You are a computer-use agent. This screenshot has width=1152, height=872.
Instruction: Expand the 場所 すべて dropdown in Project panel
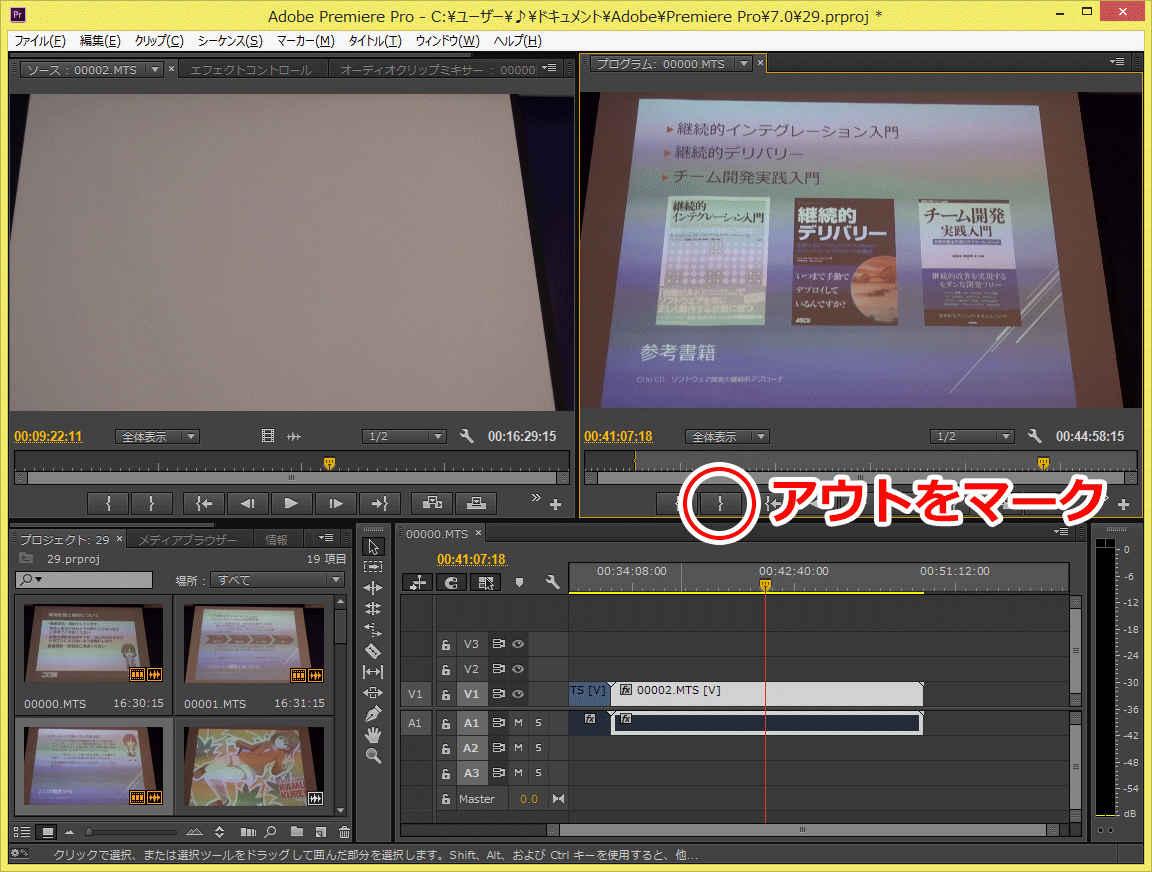[x=276, y=580]
